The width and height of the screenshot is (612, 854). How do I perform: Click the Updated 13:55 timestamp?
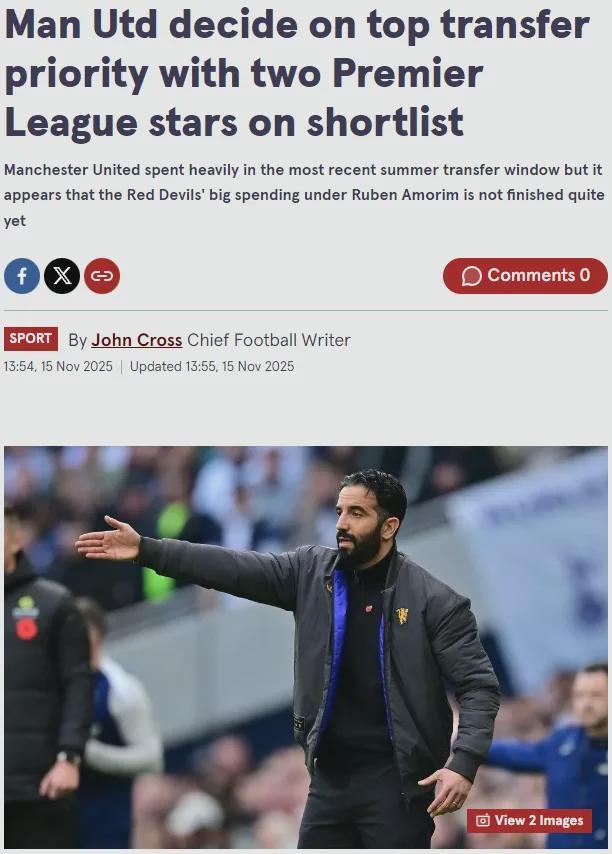click(x=212, y=366)
